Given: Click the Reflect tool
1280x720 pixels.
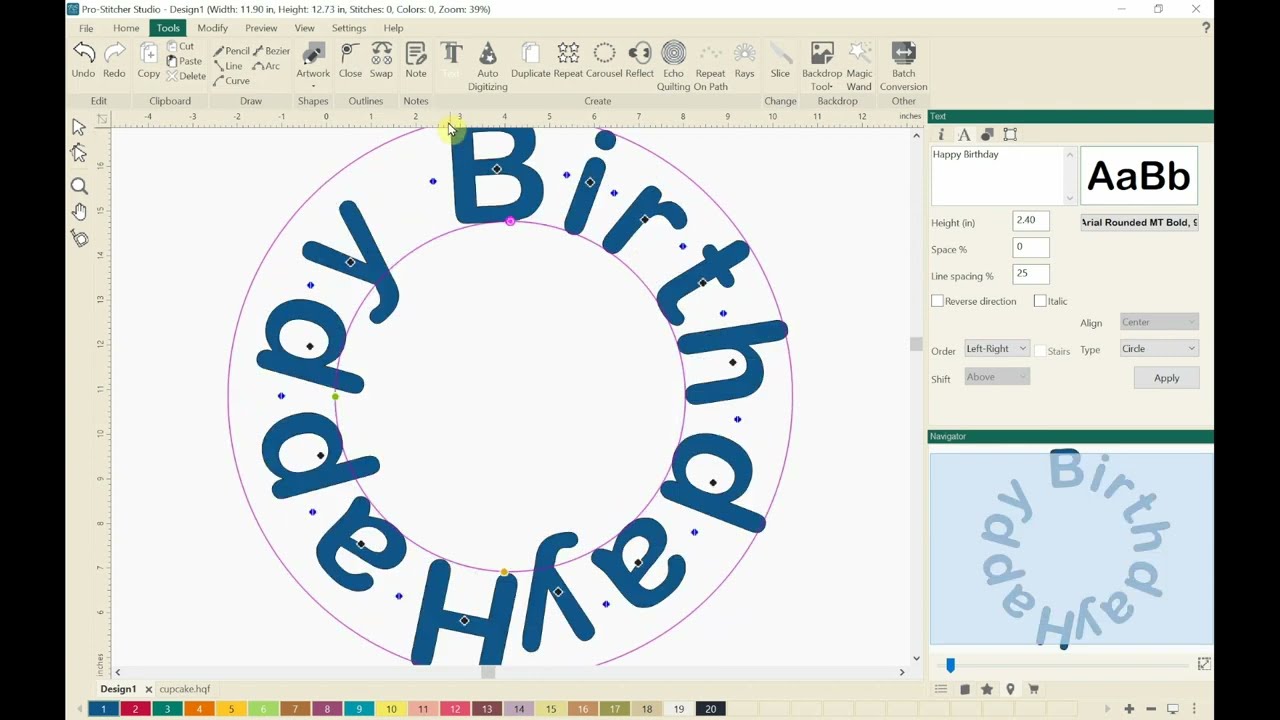Looking at the screenshot, I should (x=640, y=60).
